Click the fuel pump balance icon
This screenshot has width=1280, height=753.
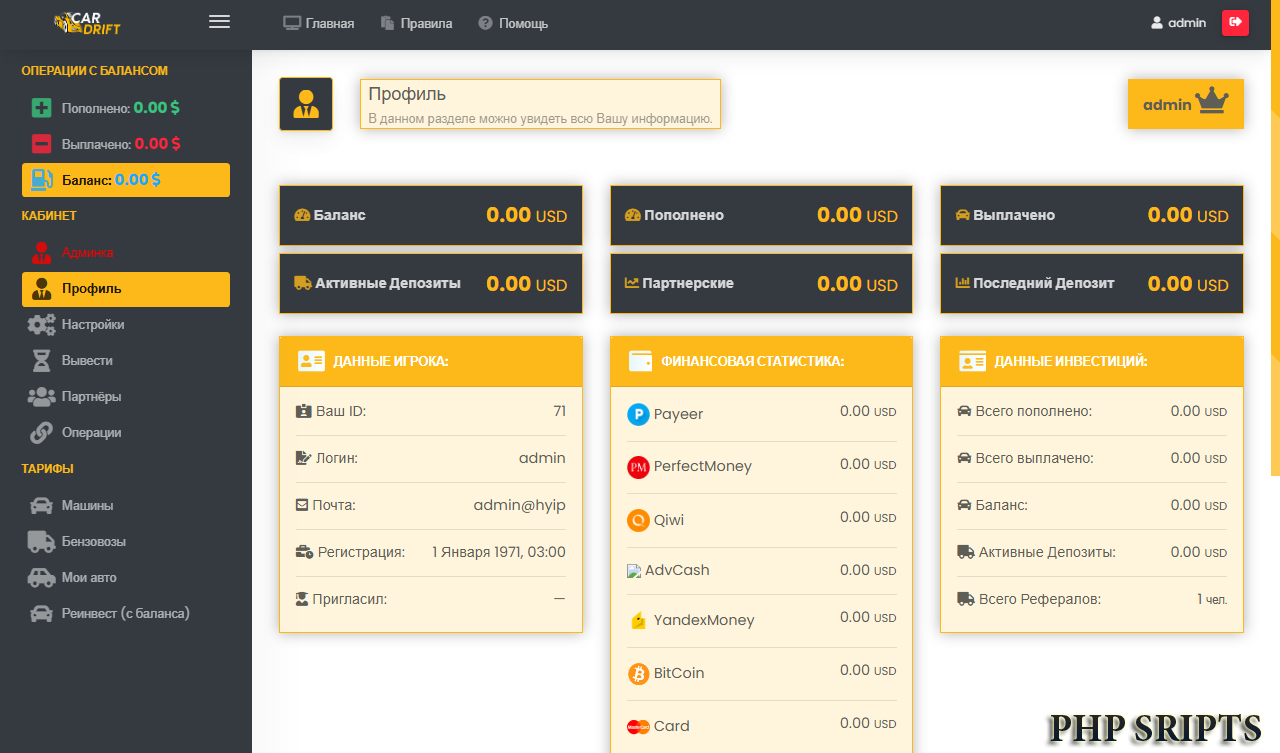pos(41,180)
